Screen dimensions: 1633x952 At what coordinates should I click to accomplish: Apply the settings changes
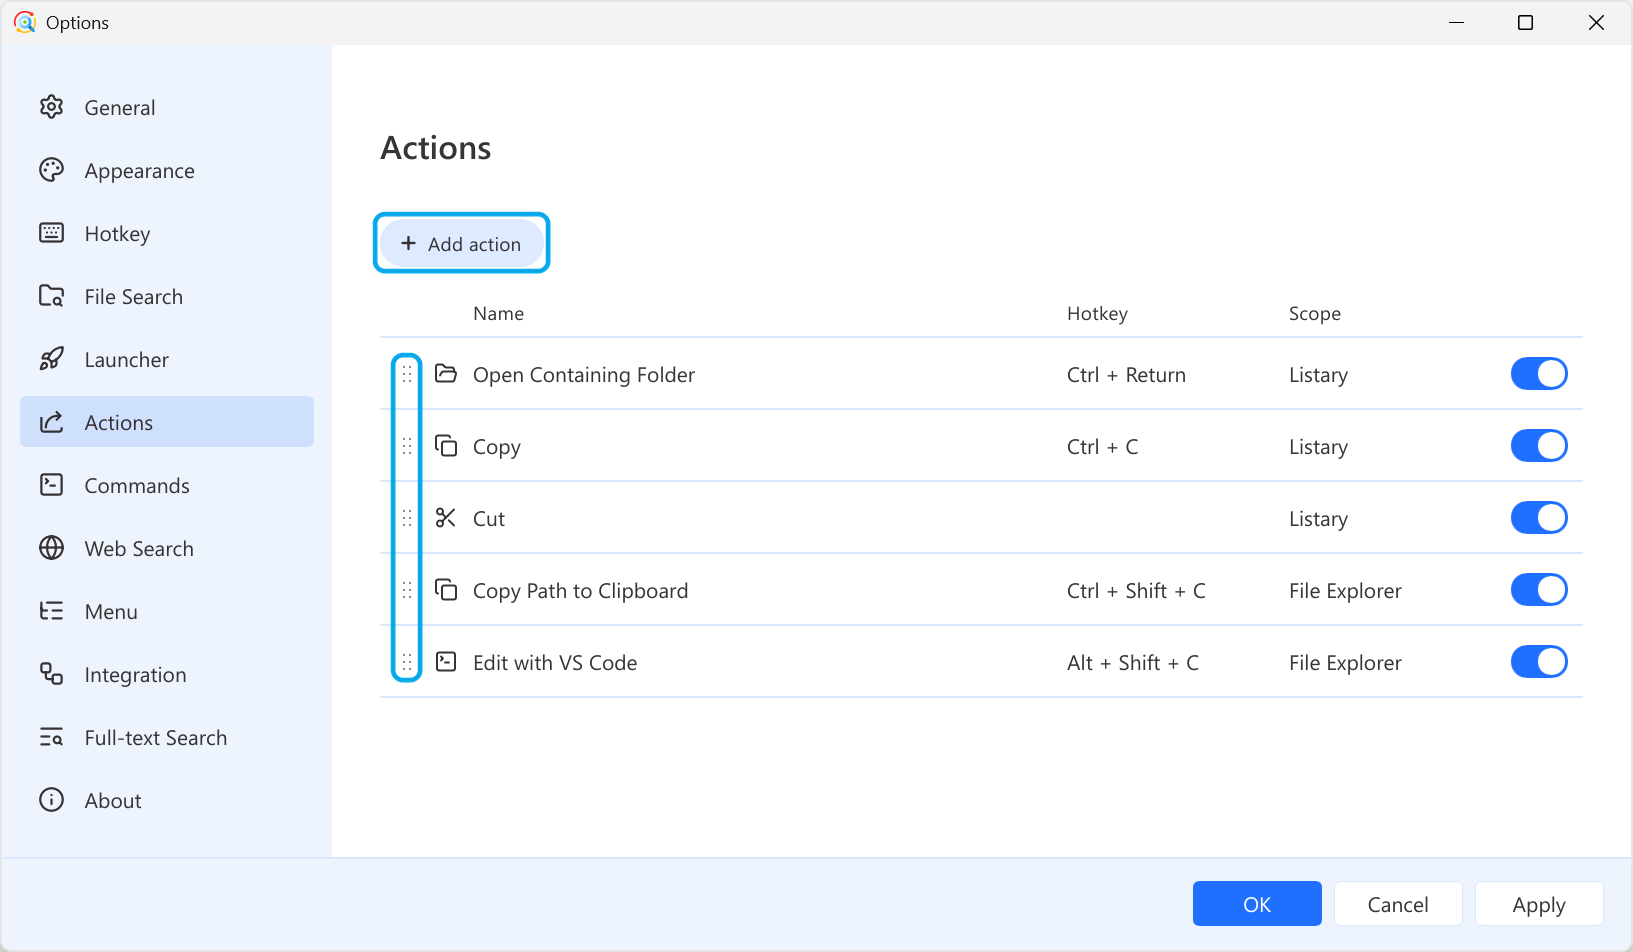click(1539, 904)
